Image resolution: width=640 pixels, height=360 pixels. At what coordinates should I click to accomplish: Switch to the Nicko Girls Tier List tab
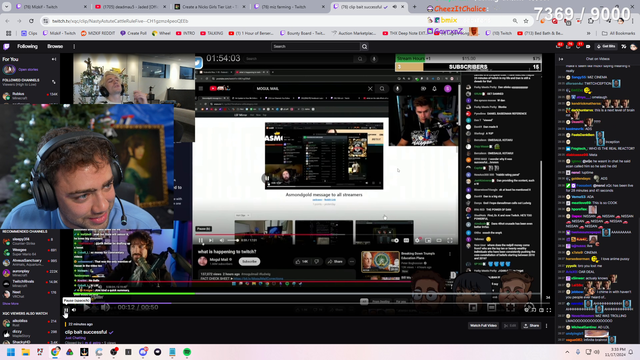[210, 7]
